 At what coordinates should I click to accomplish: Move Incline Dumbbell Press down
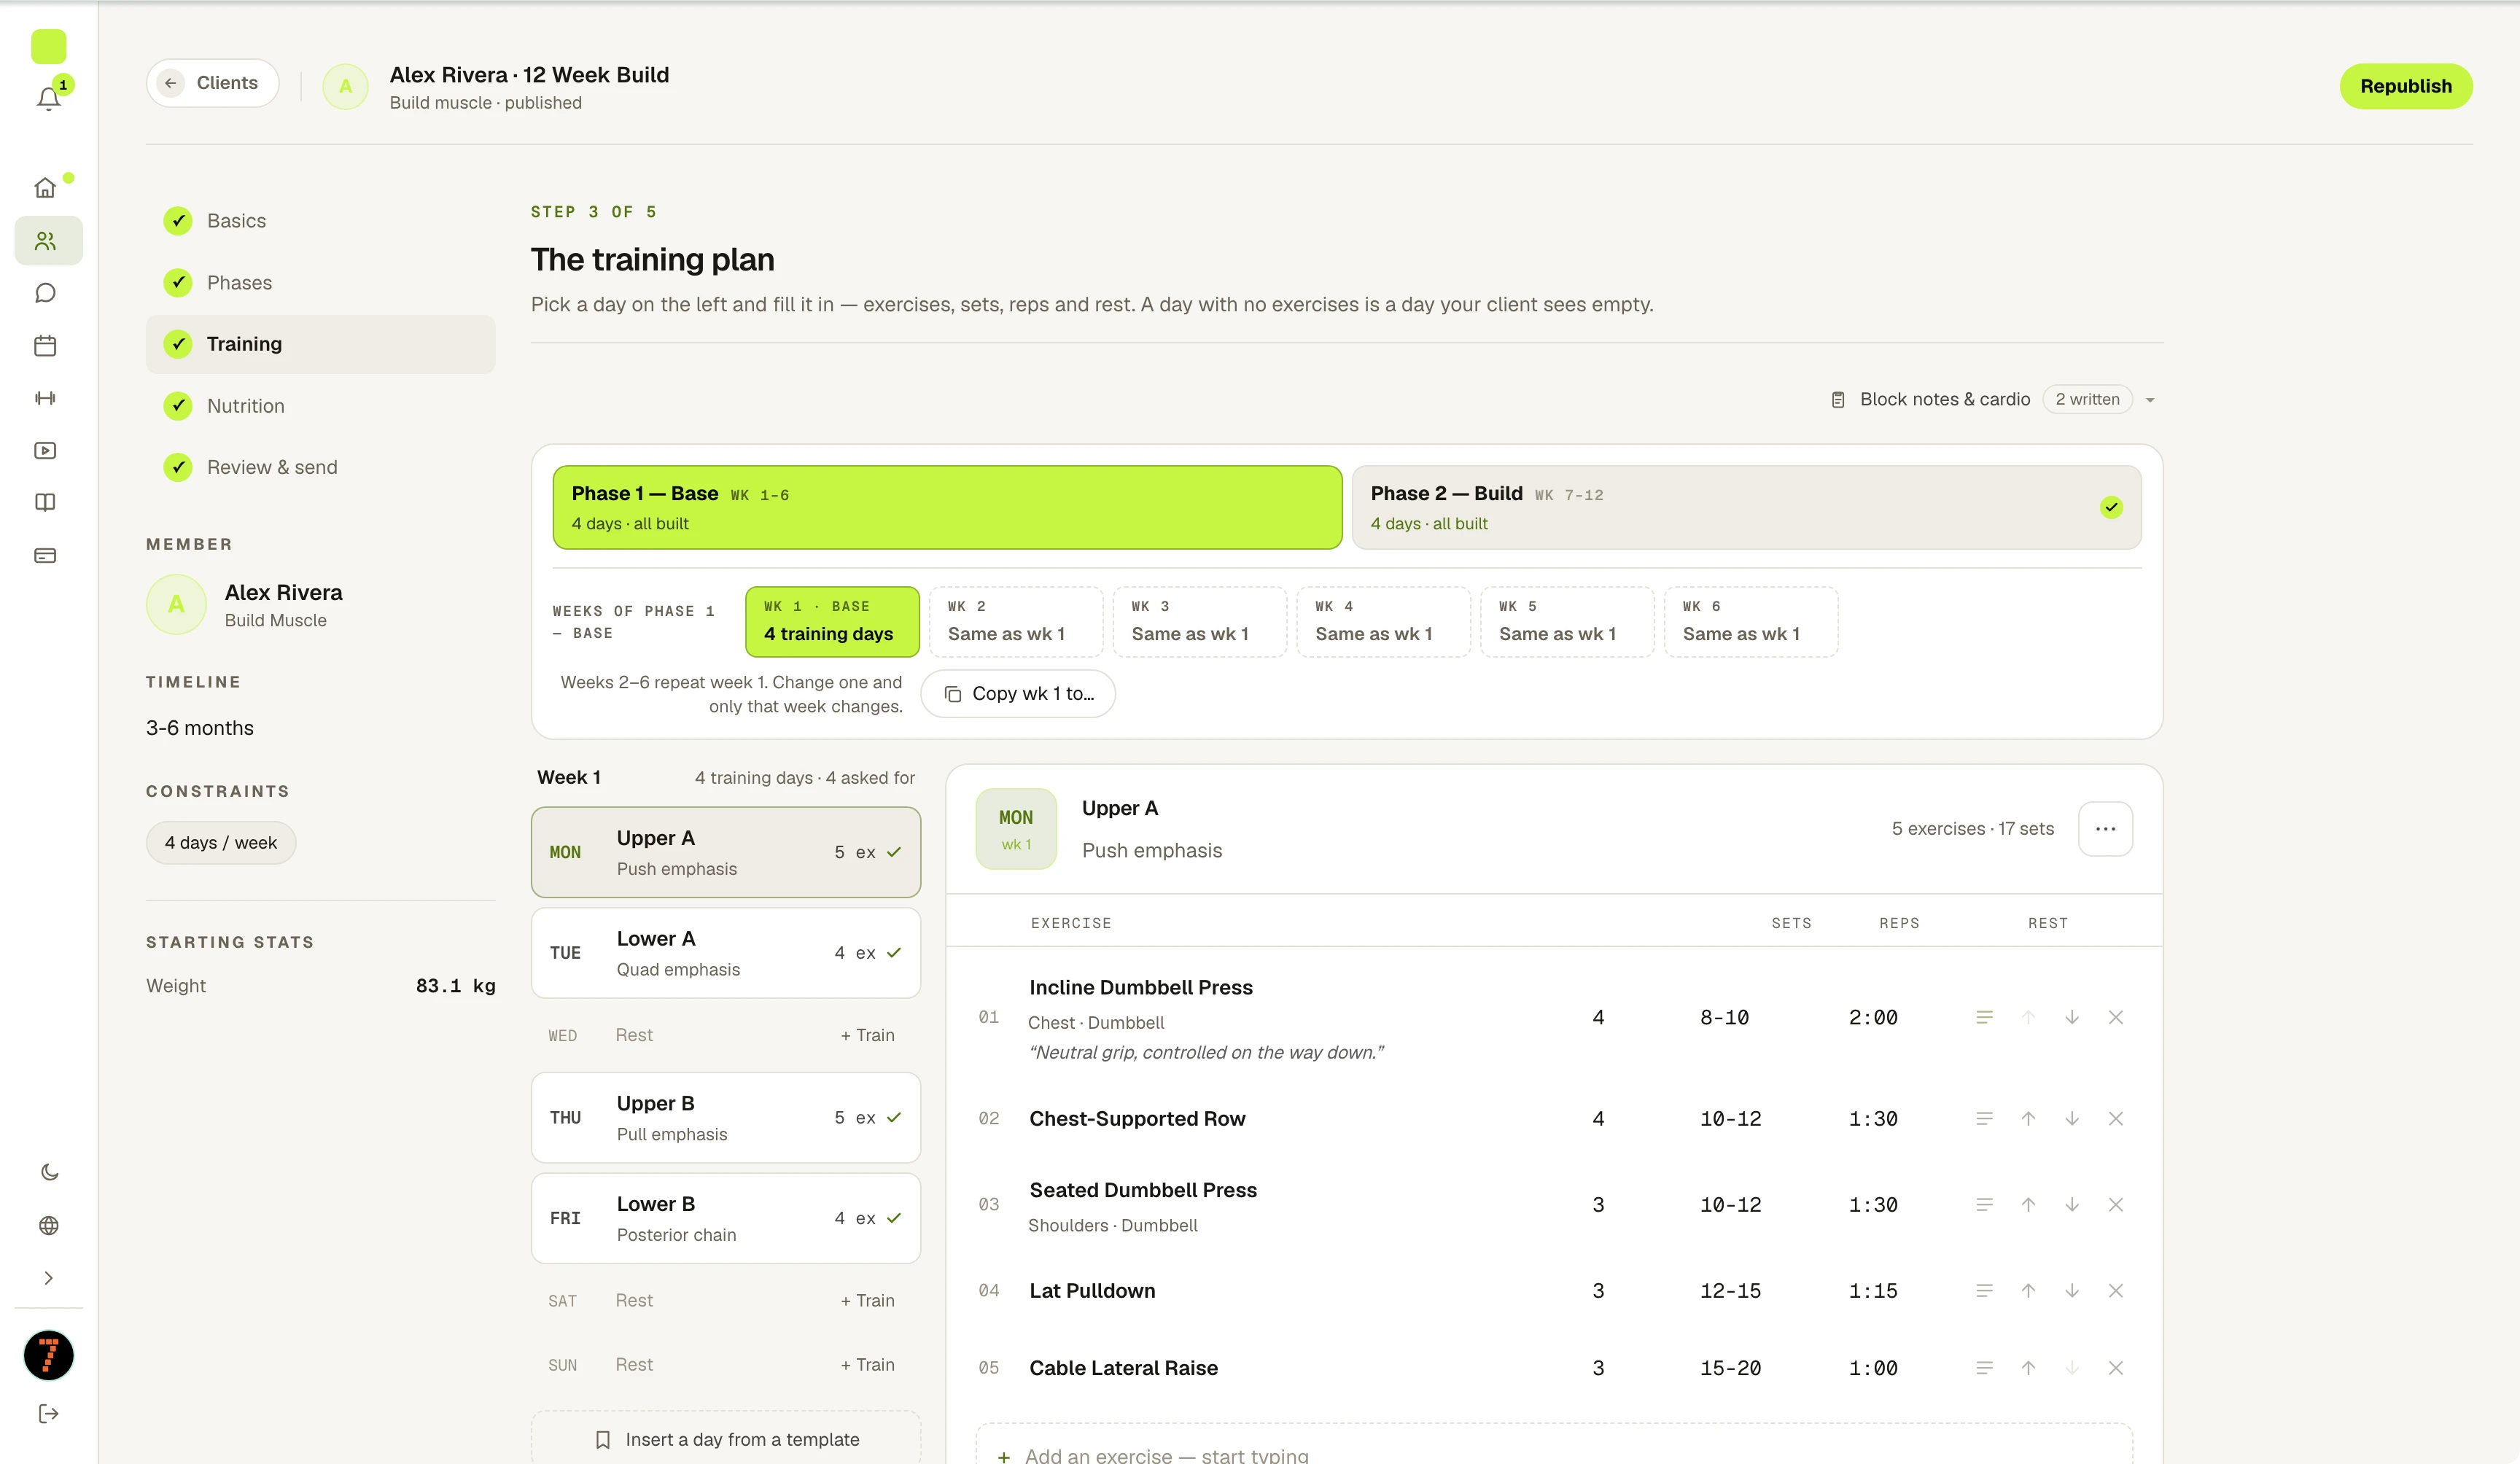[2071, 1017]
